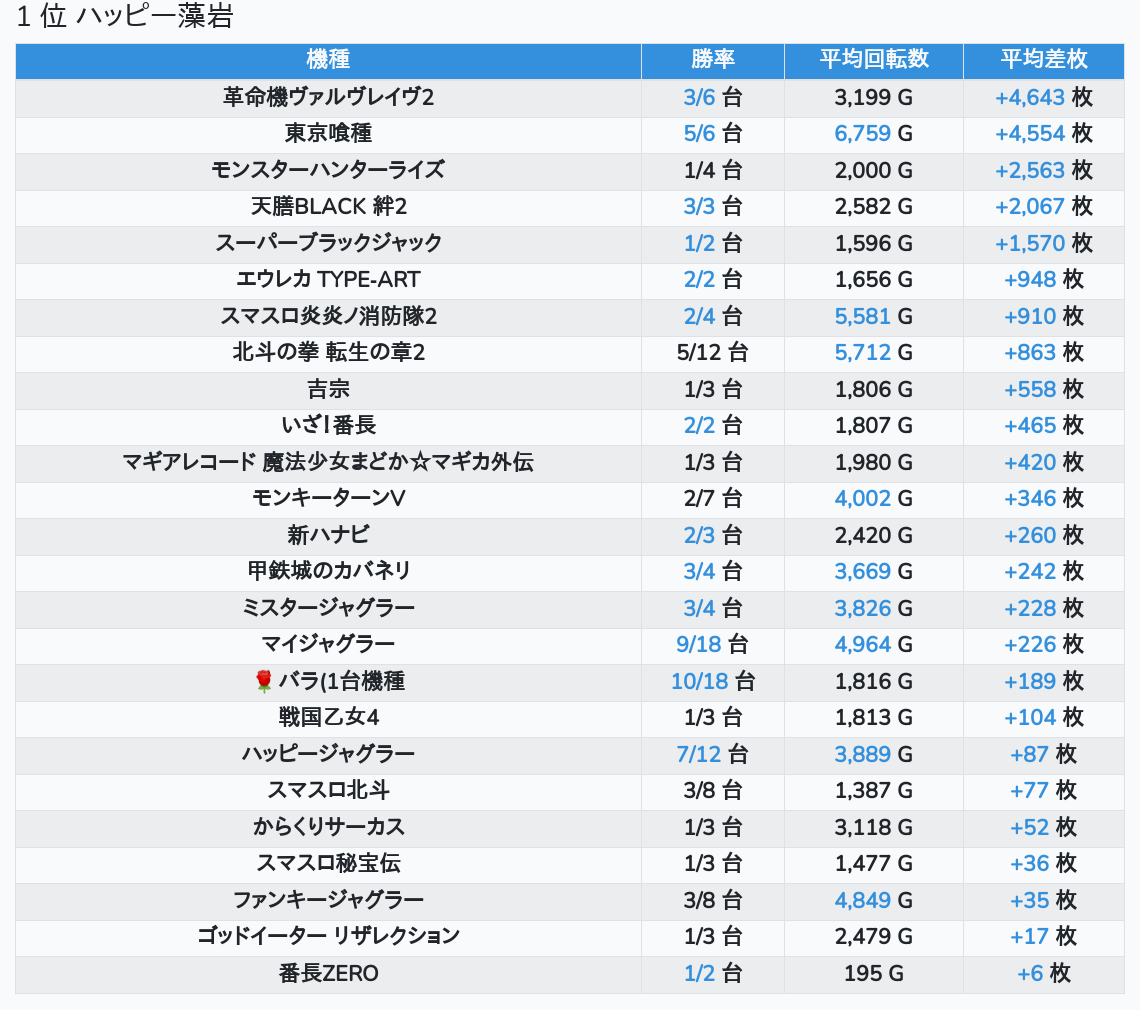This screenshot has width=1140, height=1010.
Task: Click the 10/18 win rate for バラ
Action: (699, 682)
